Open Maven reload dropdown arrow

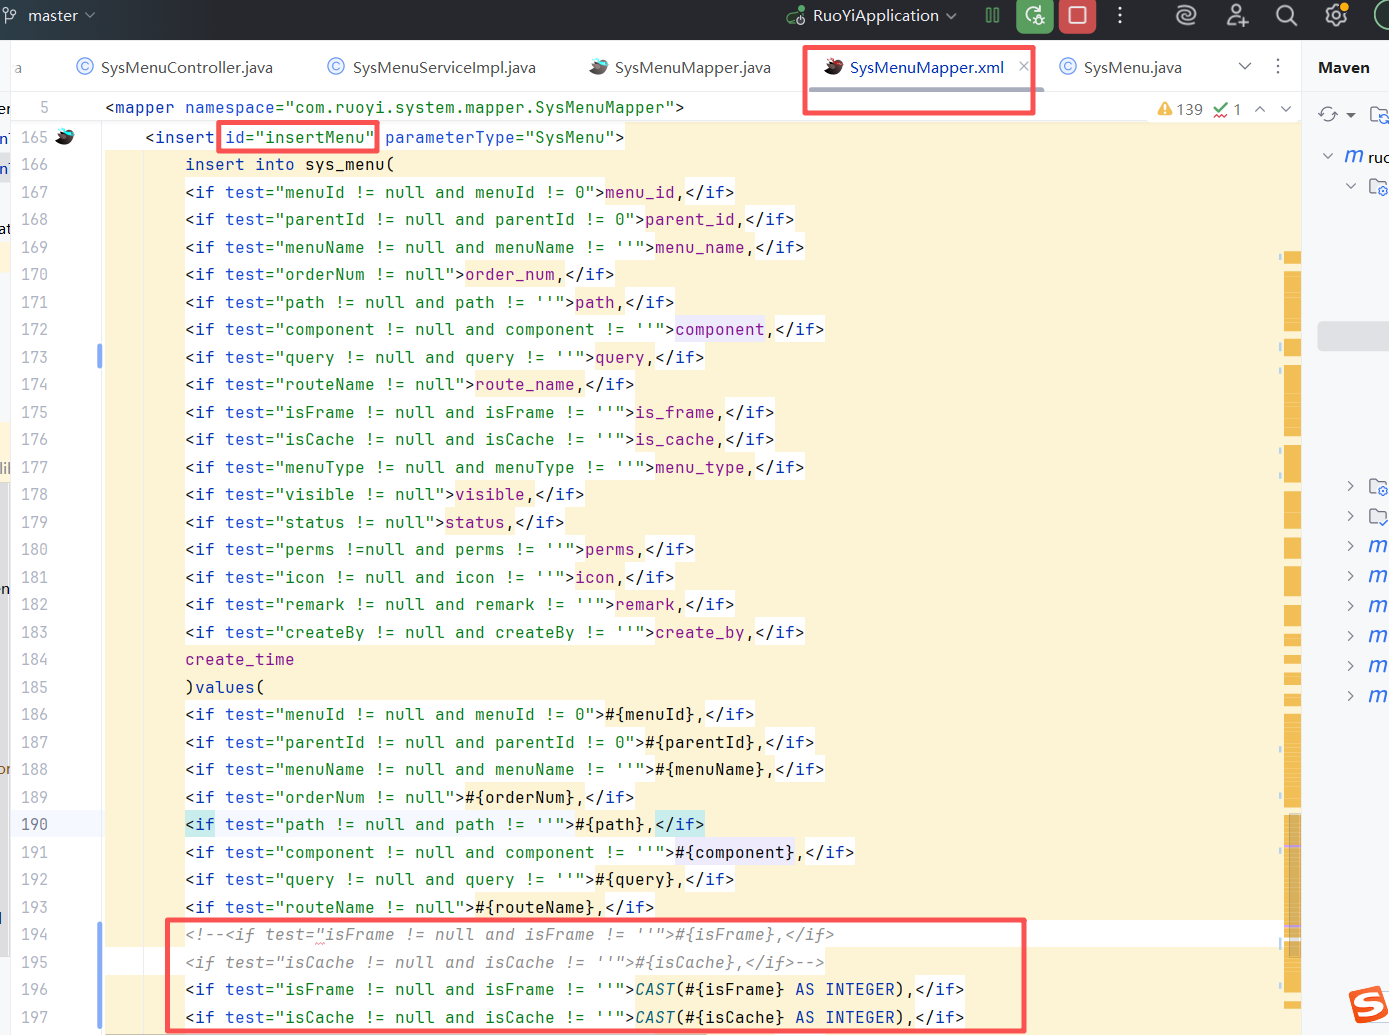(1351, 115)
